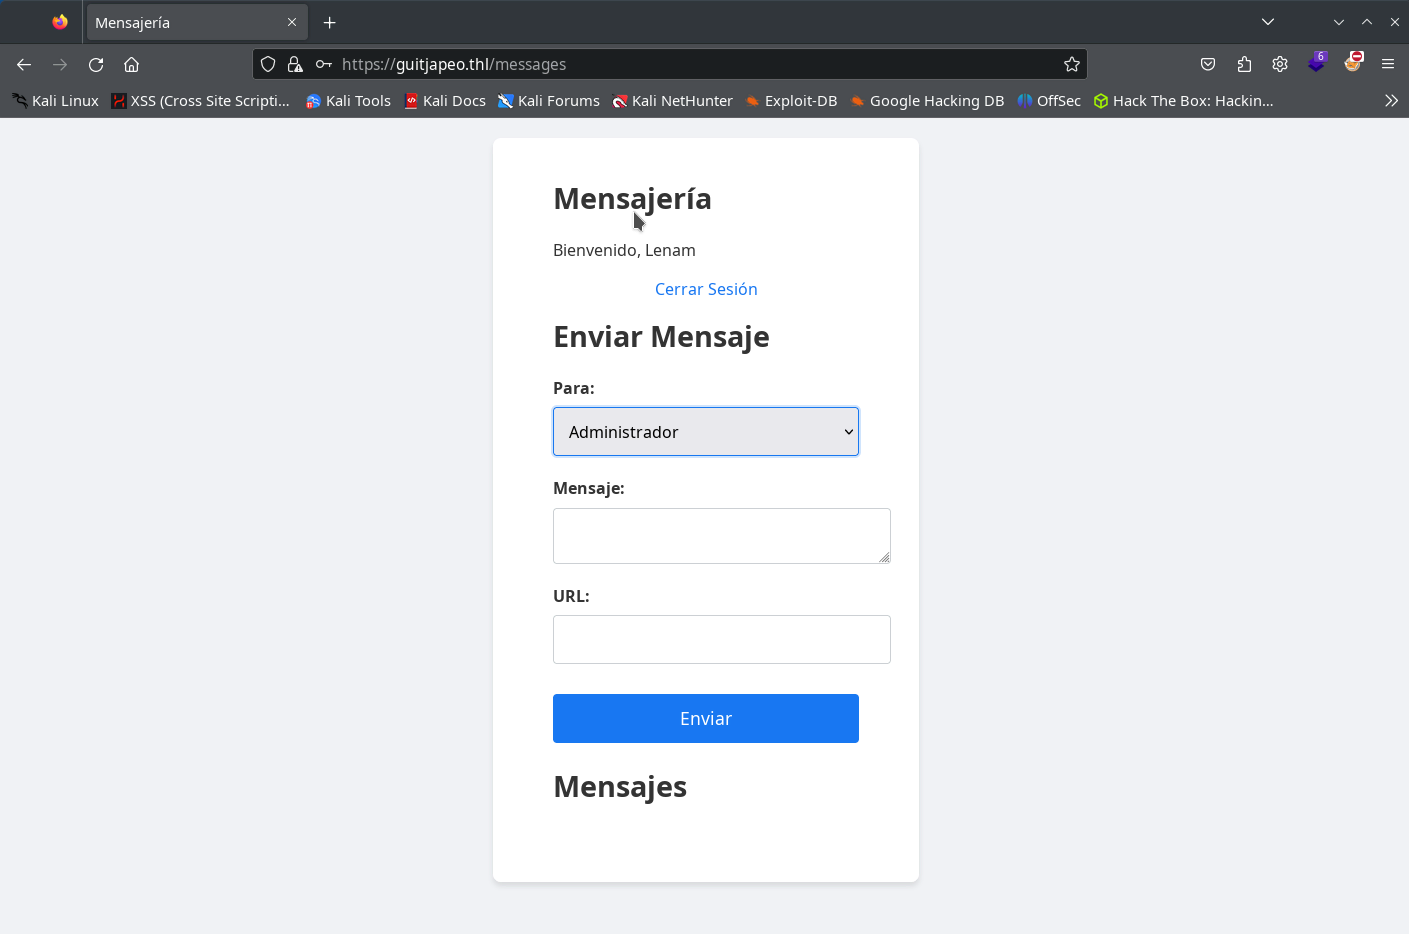
Task: Click the URL input field
Action: tap(722, 639)
